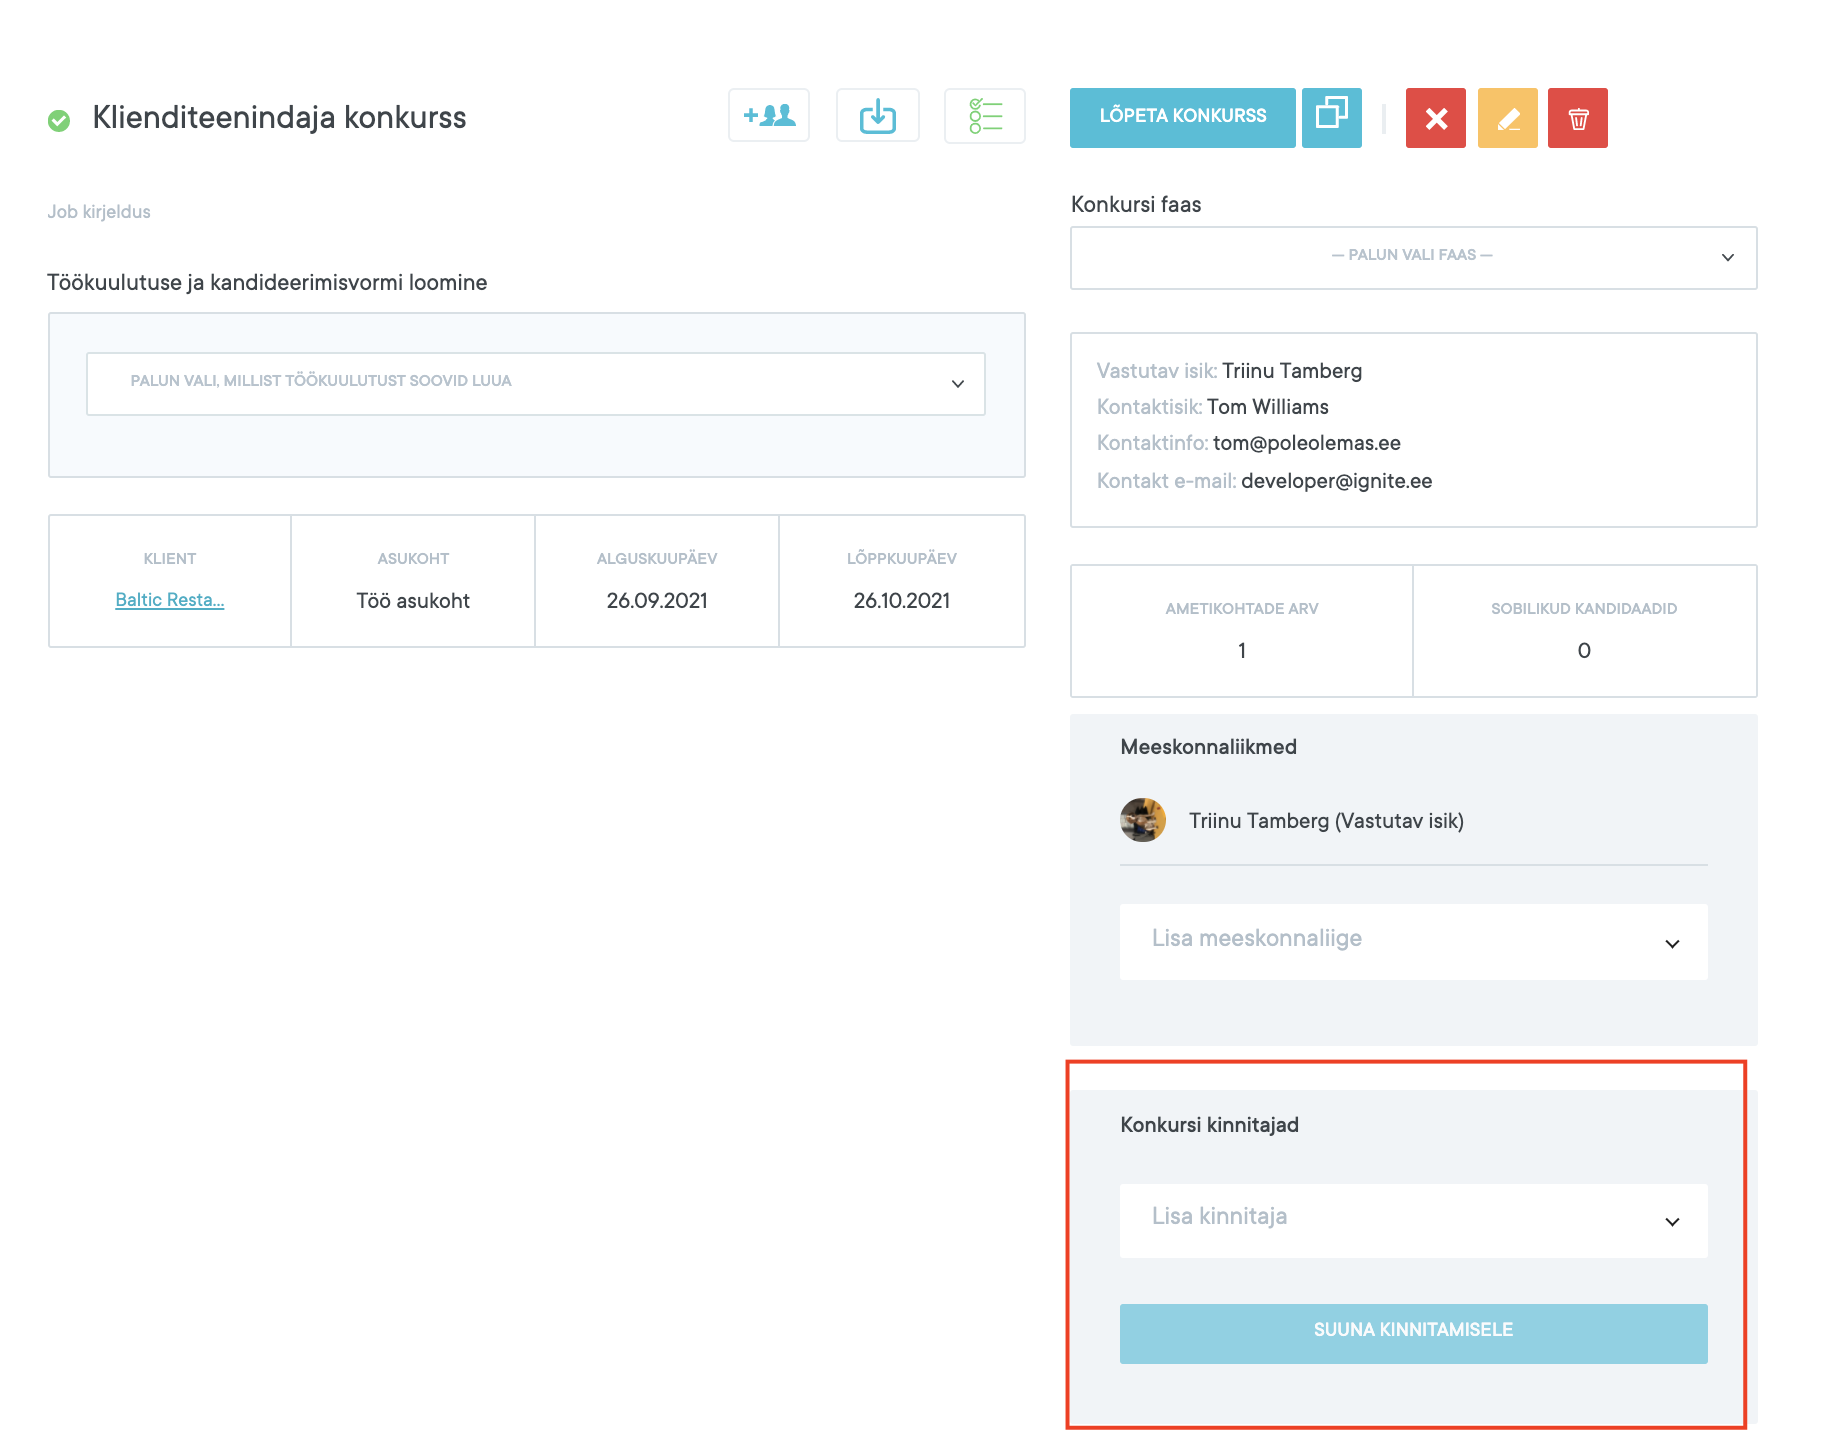
Task: Click the yellow pencil edit button
Action: click(x=1507, y=118)
